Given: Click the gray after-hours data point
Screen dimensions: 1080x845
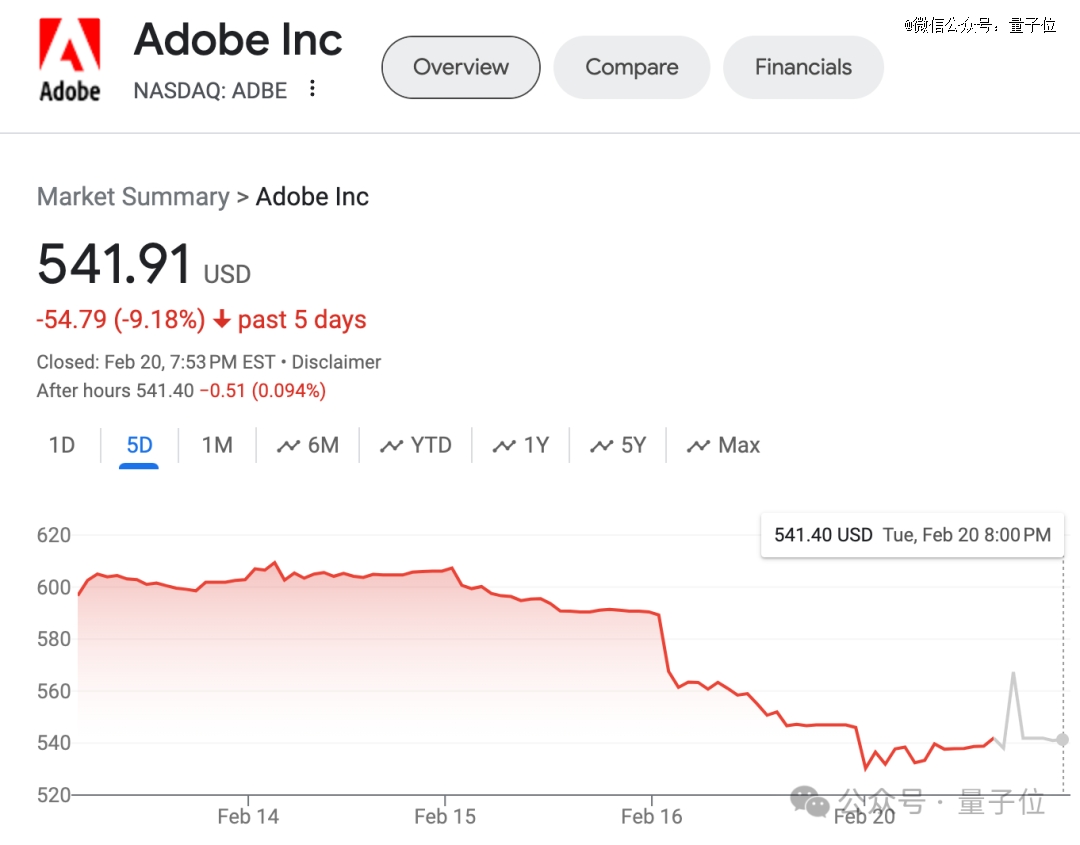Looking at the screenshot, I should [x=1062, y=740].
